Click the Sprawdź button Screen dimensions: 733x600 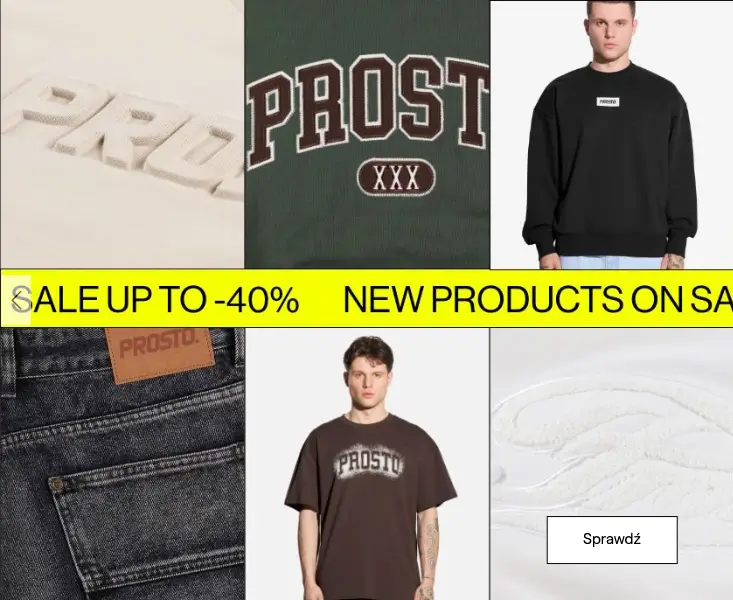(x=612, y=540)
